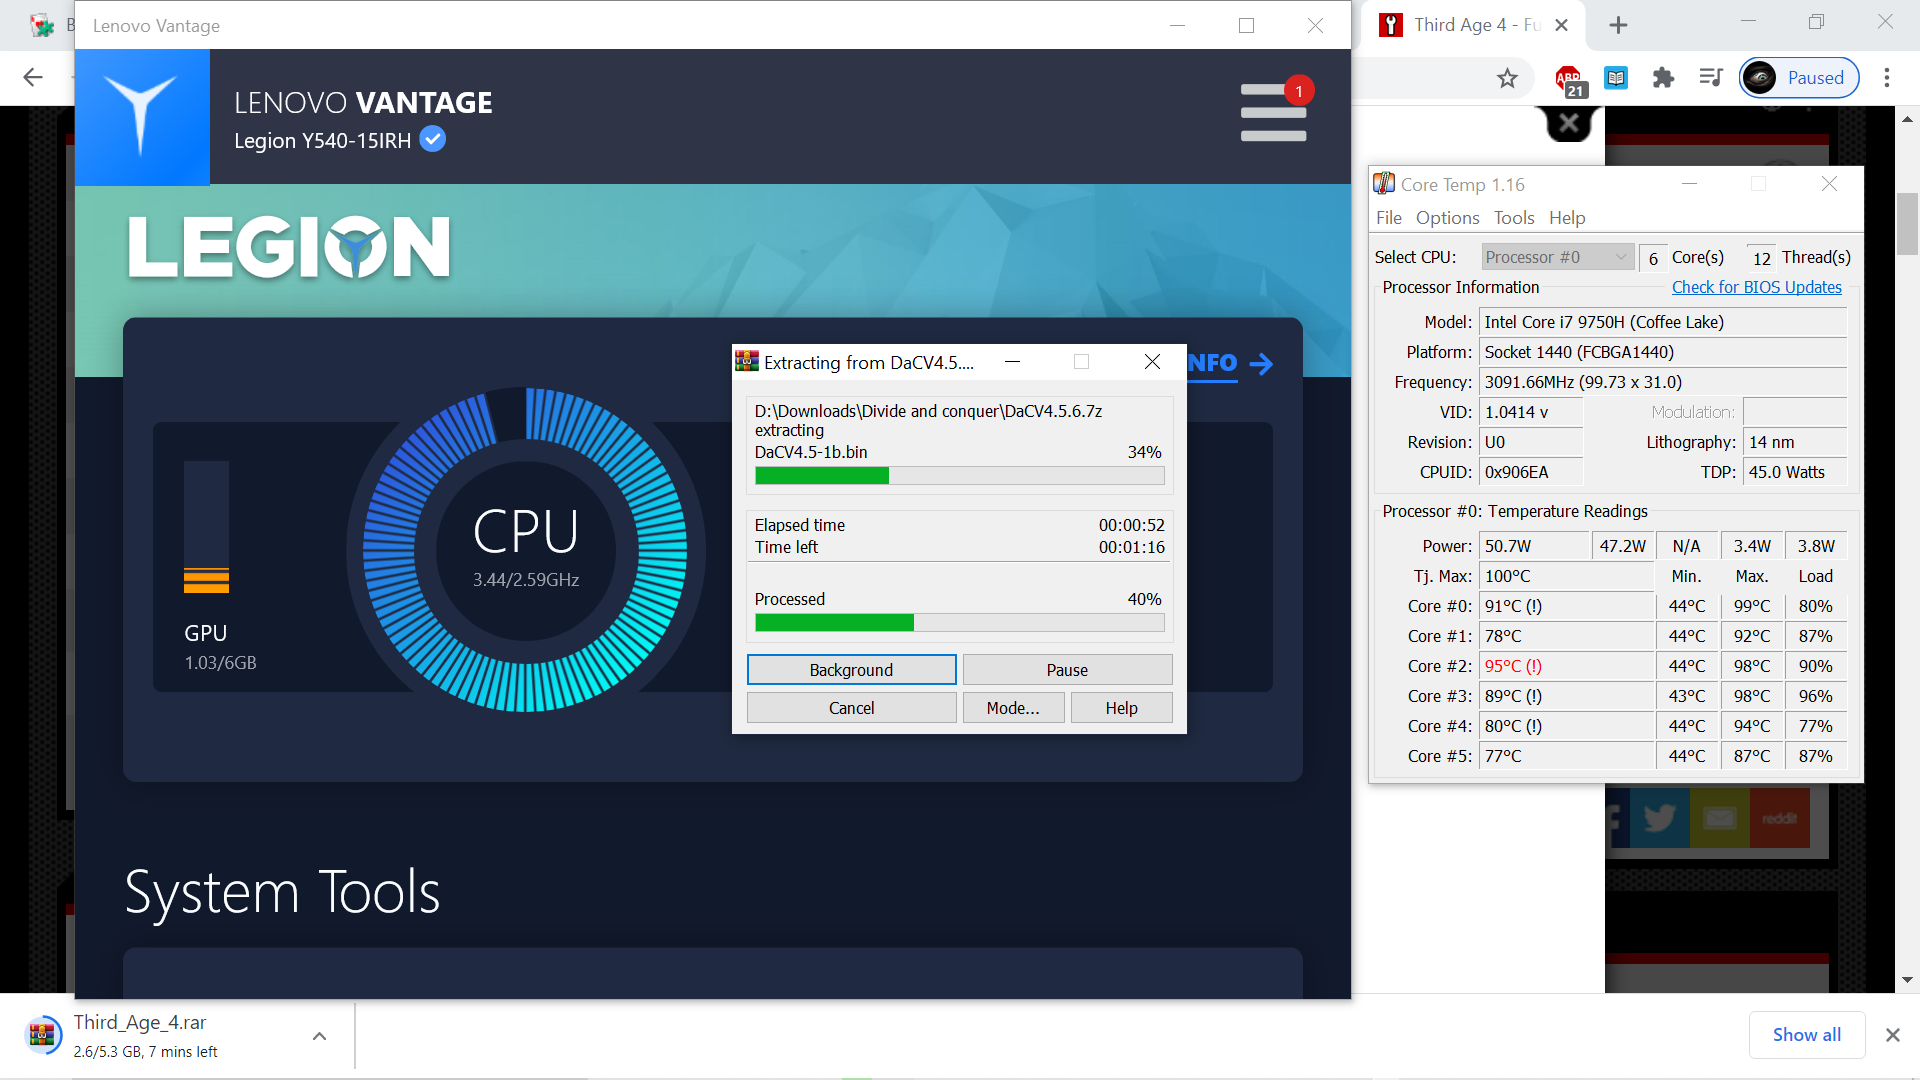This screenshot has width=1920, height=1080.
Task: Open the Chrome media control icon
Action: pos(1711,78)
